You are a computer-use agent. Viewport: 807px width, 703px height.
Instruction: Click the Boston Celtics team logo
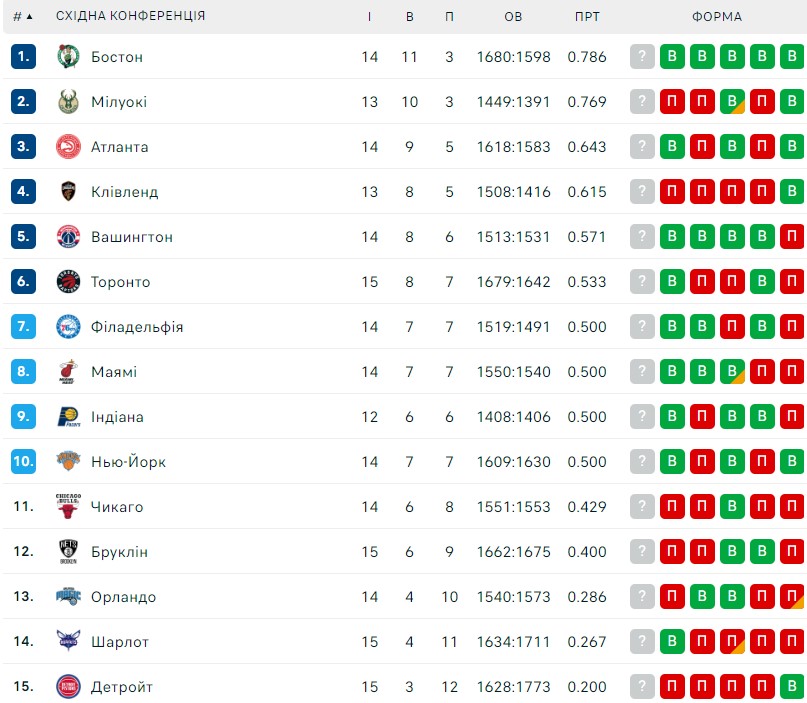pos(68,57)
